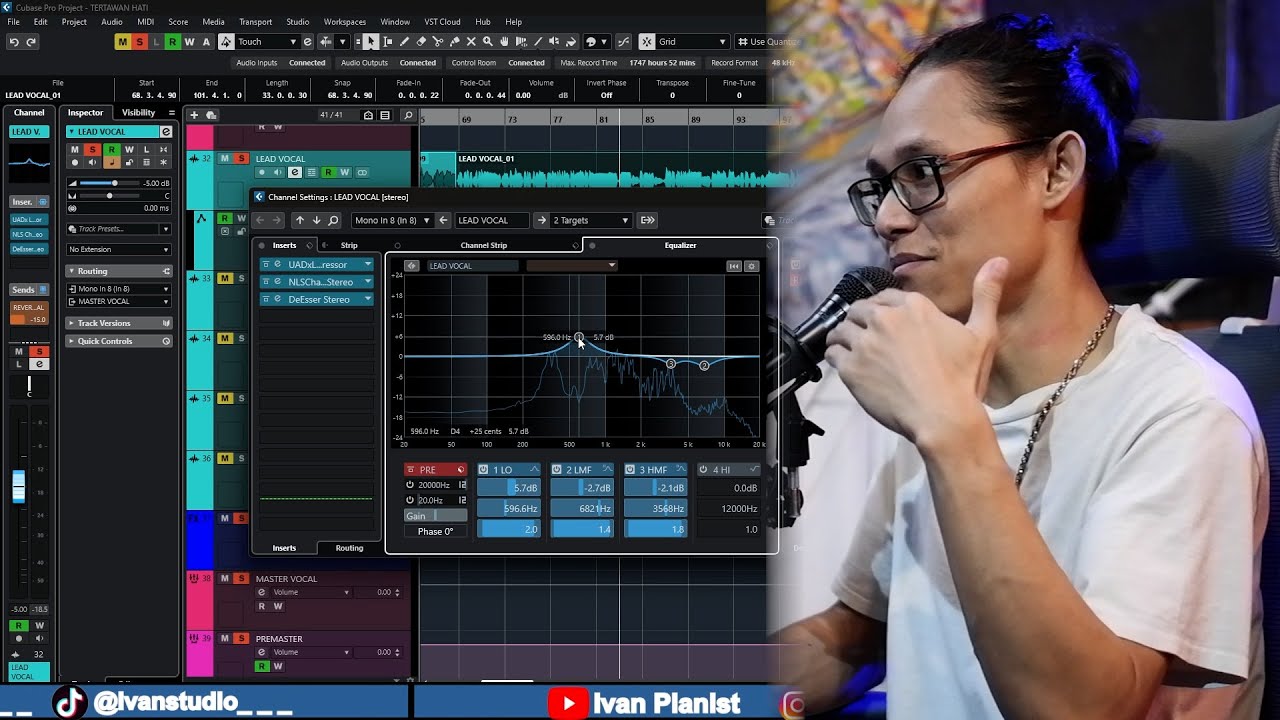Viewport: 1280px width, 720px height.
Task: Toggle EQ band 1 LO on/off
Action: pyautogui.click(x=483, y=469)
